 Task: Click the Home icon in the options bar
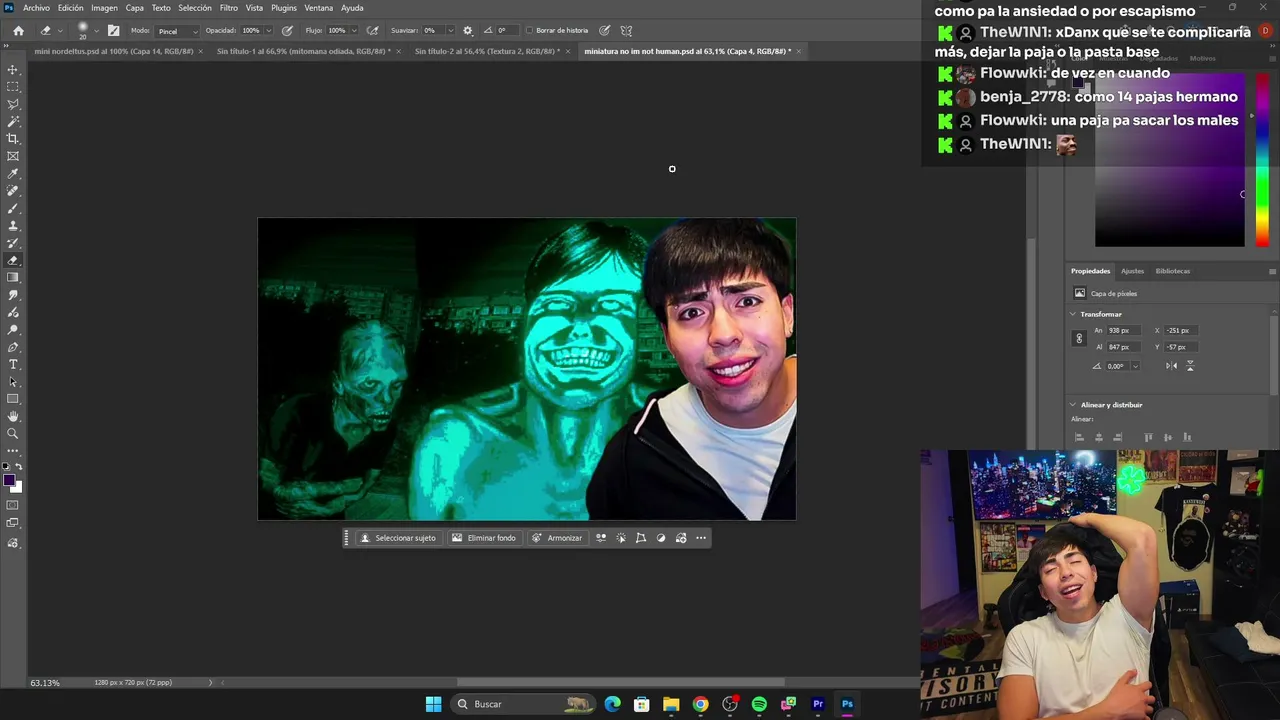(x=18, y=30)
